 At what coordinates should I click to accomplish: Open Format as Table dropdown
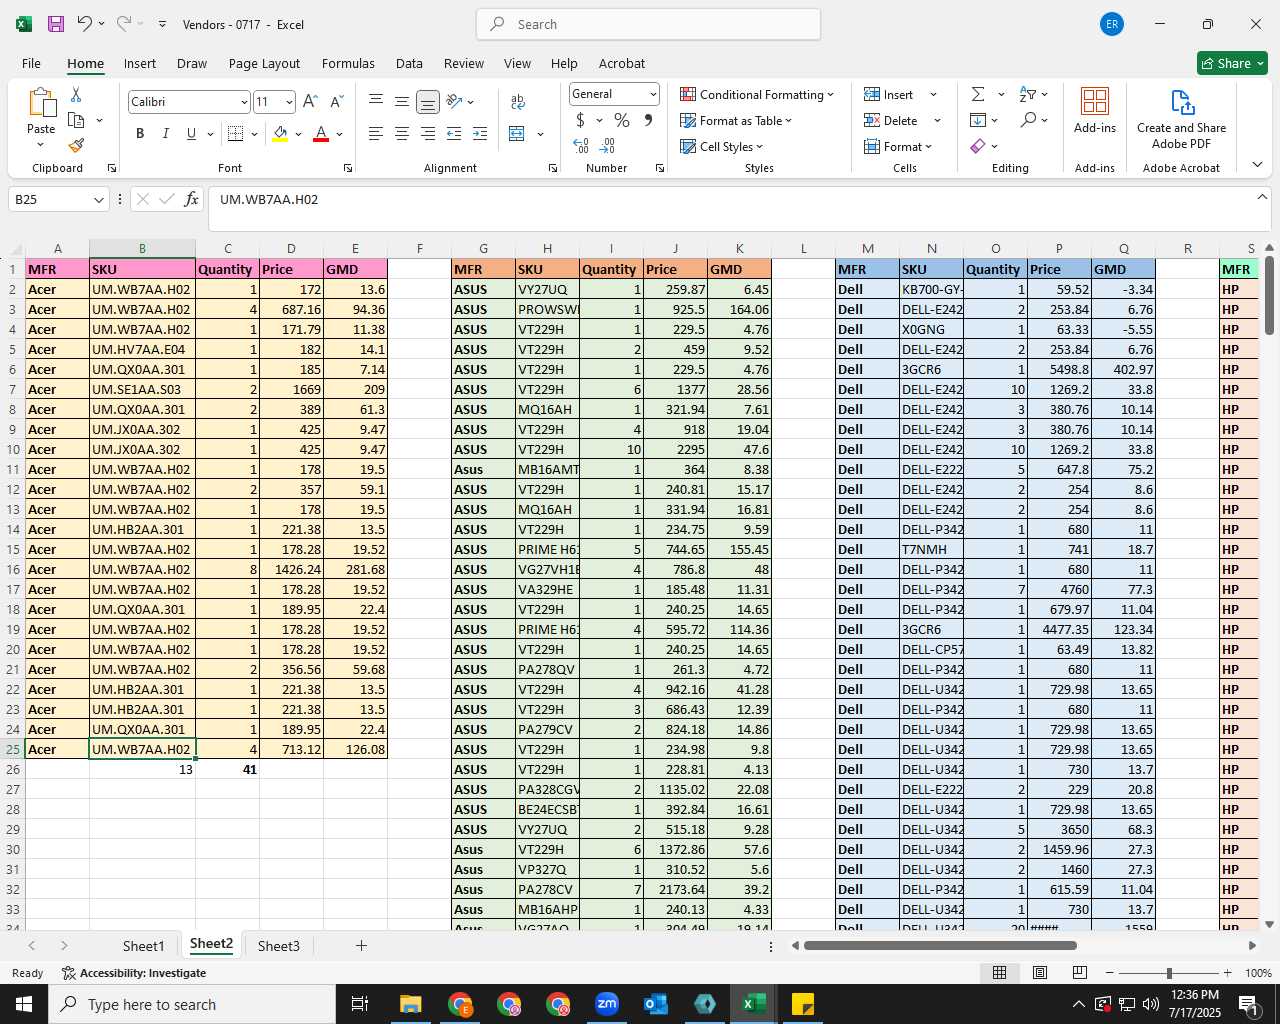click(736, 120)
